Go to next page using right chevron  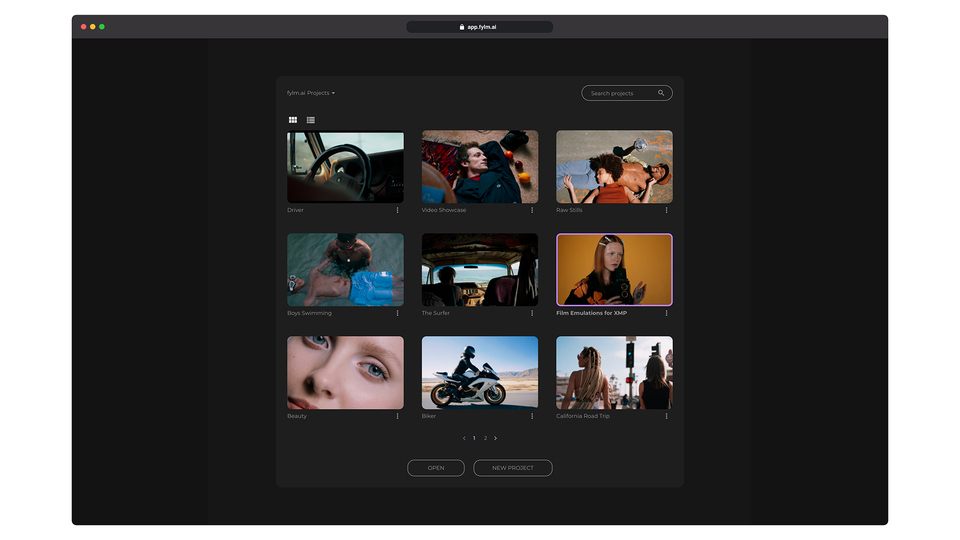pos(495,438)
